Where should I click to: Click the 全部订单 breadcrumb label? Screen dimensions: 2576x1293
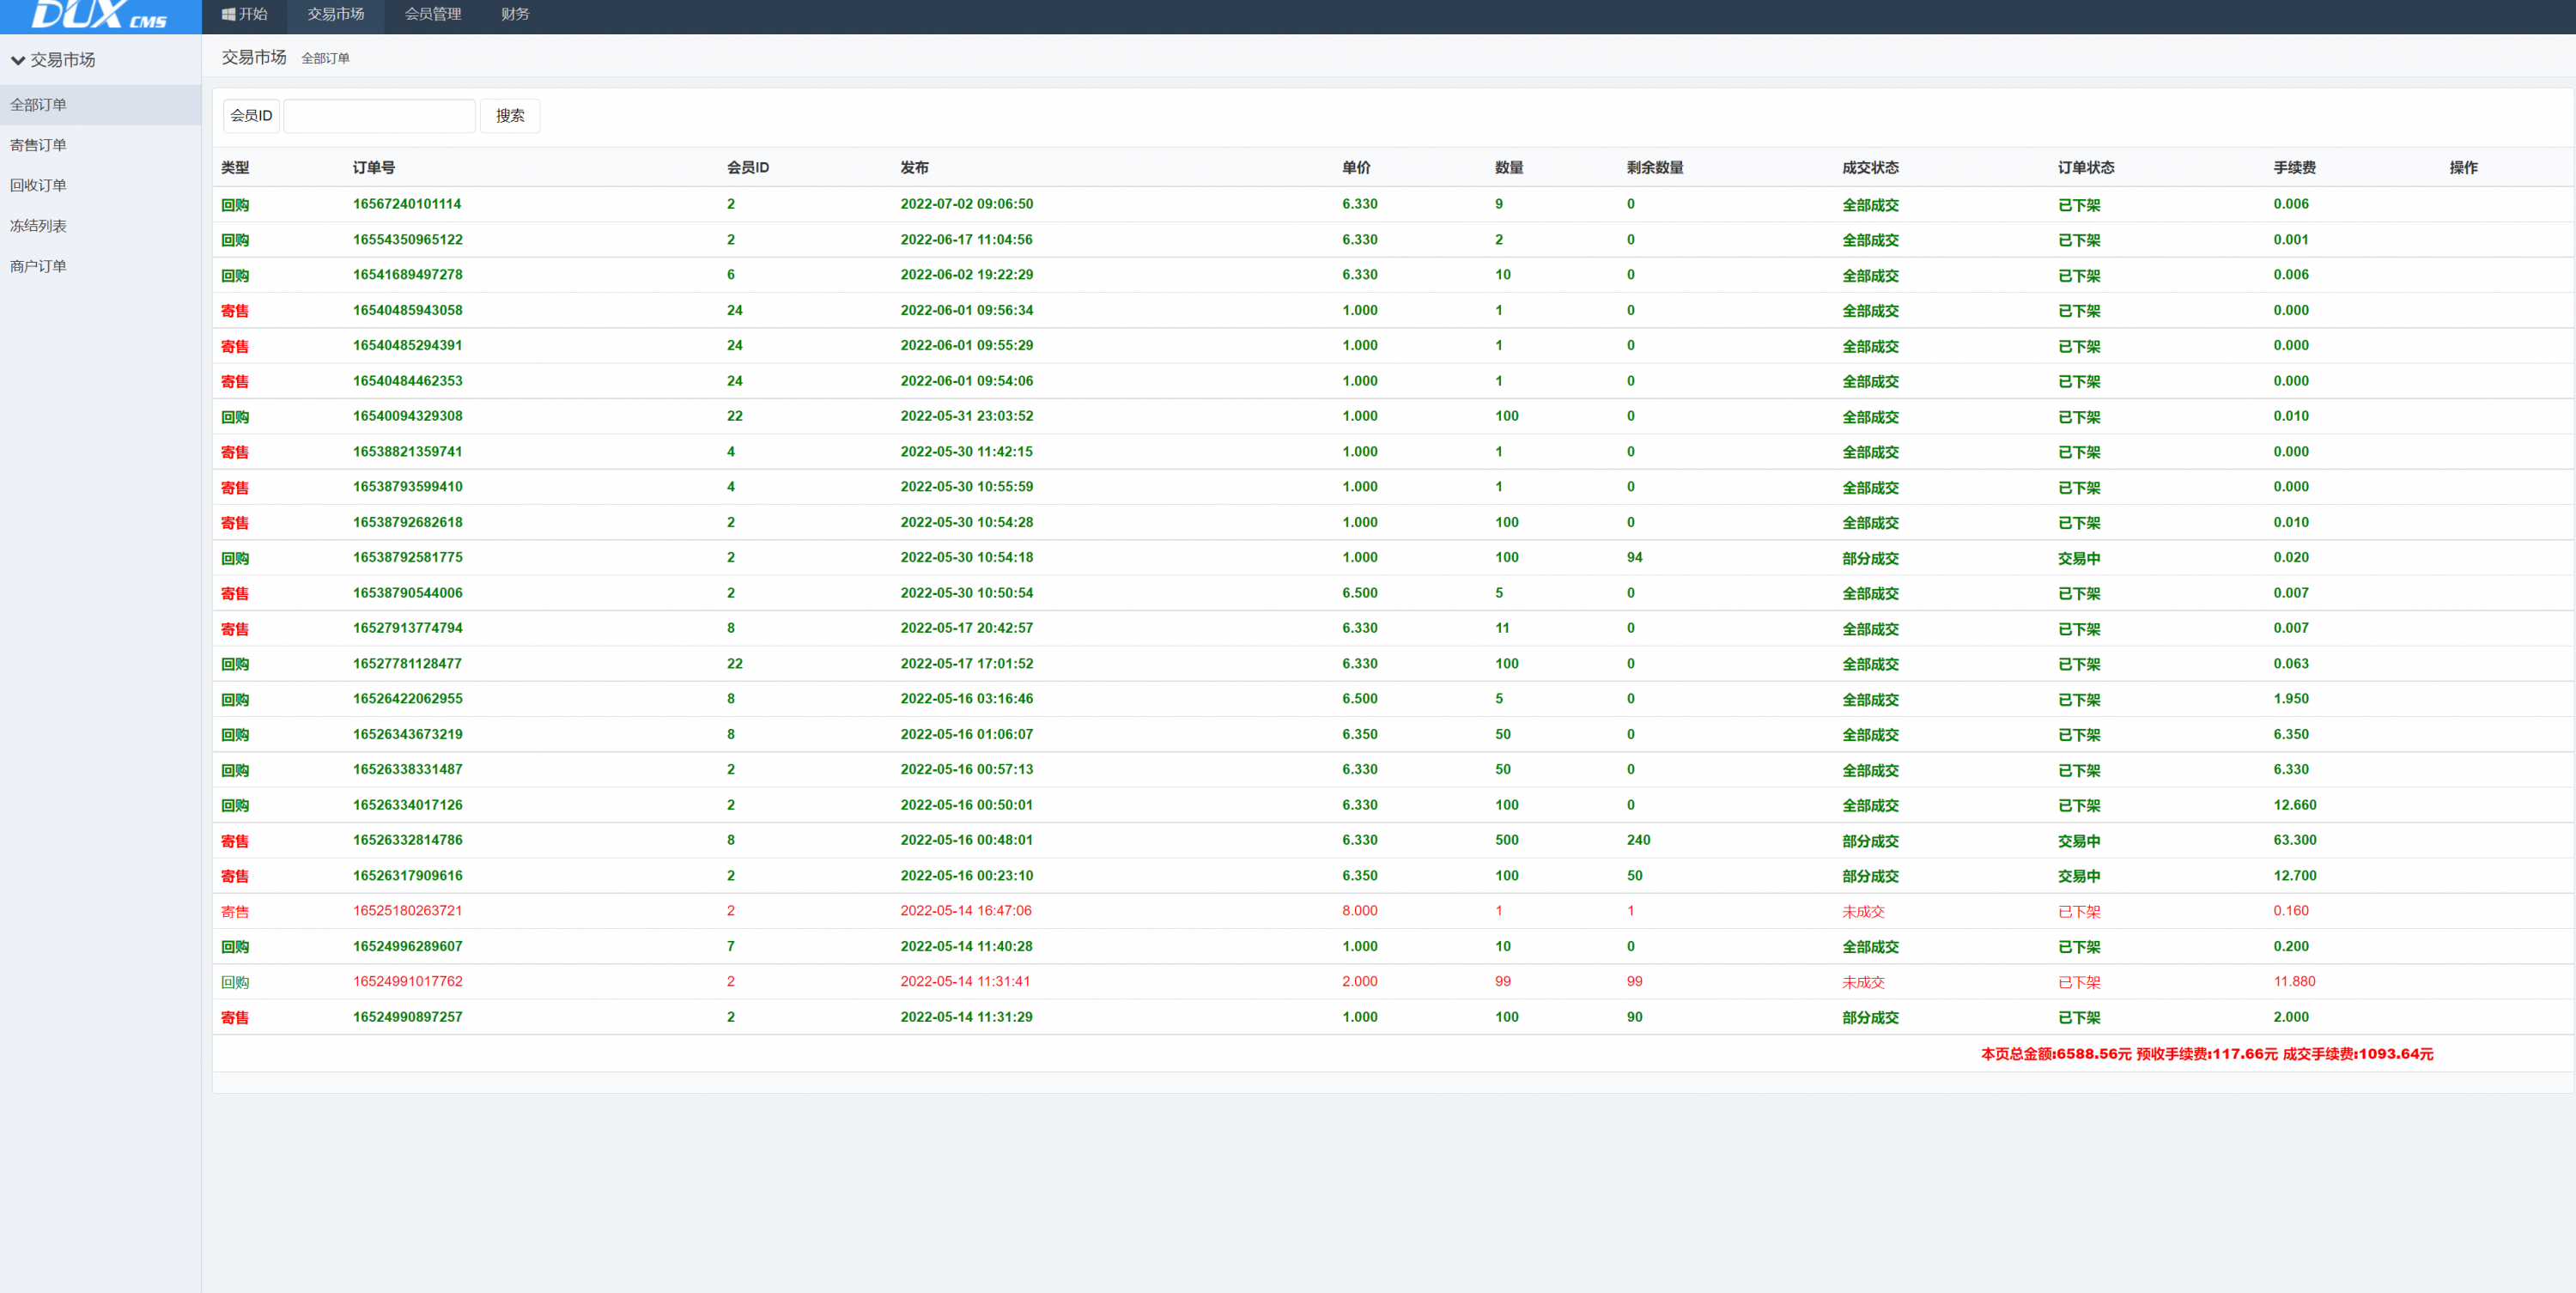pos(325,59)
